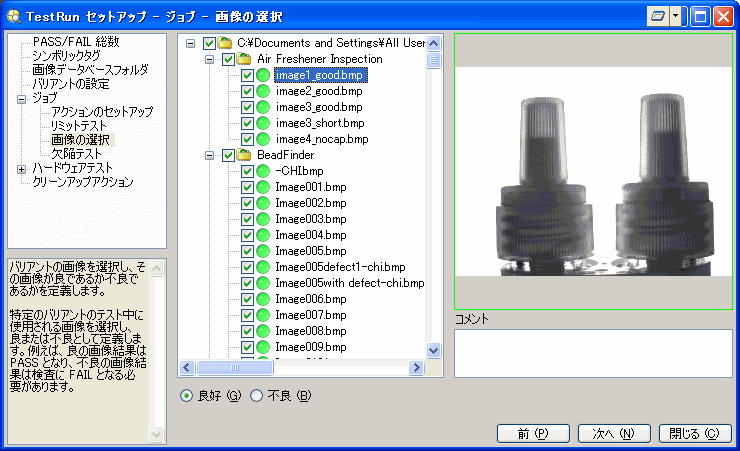Collapse the Air Freshener Inspection folder
This screenshot has height=451, width=740.
[x=210, y=59]
